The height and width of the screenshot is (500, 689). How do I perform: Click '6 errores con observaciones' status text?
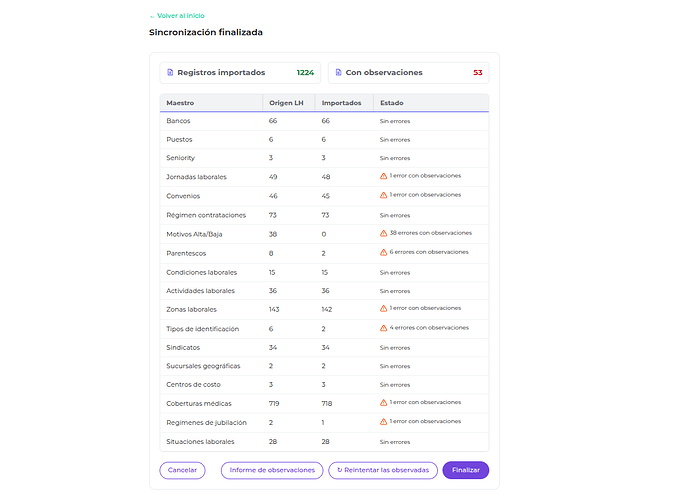tap(429, 252)
